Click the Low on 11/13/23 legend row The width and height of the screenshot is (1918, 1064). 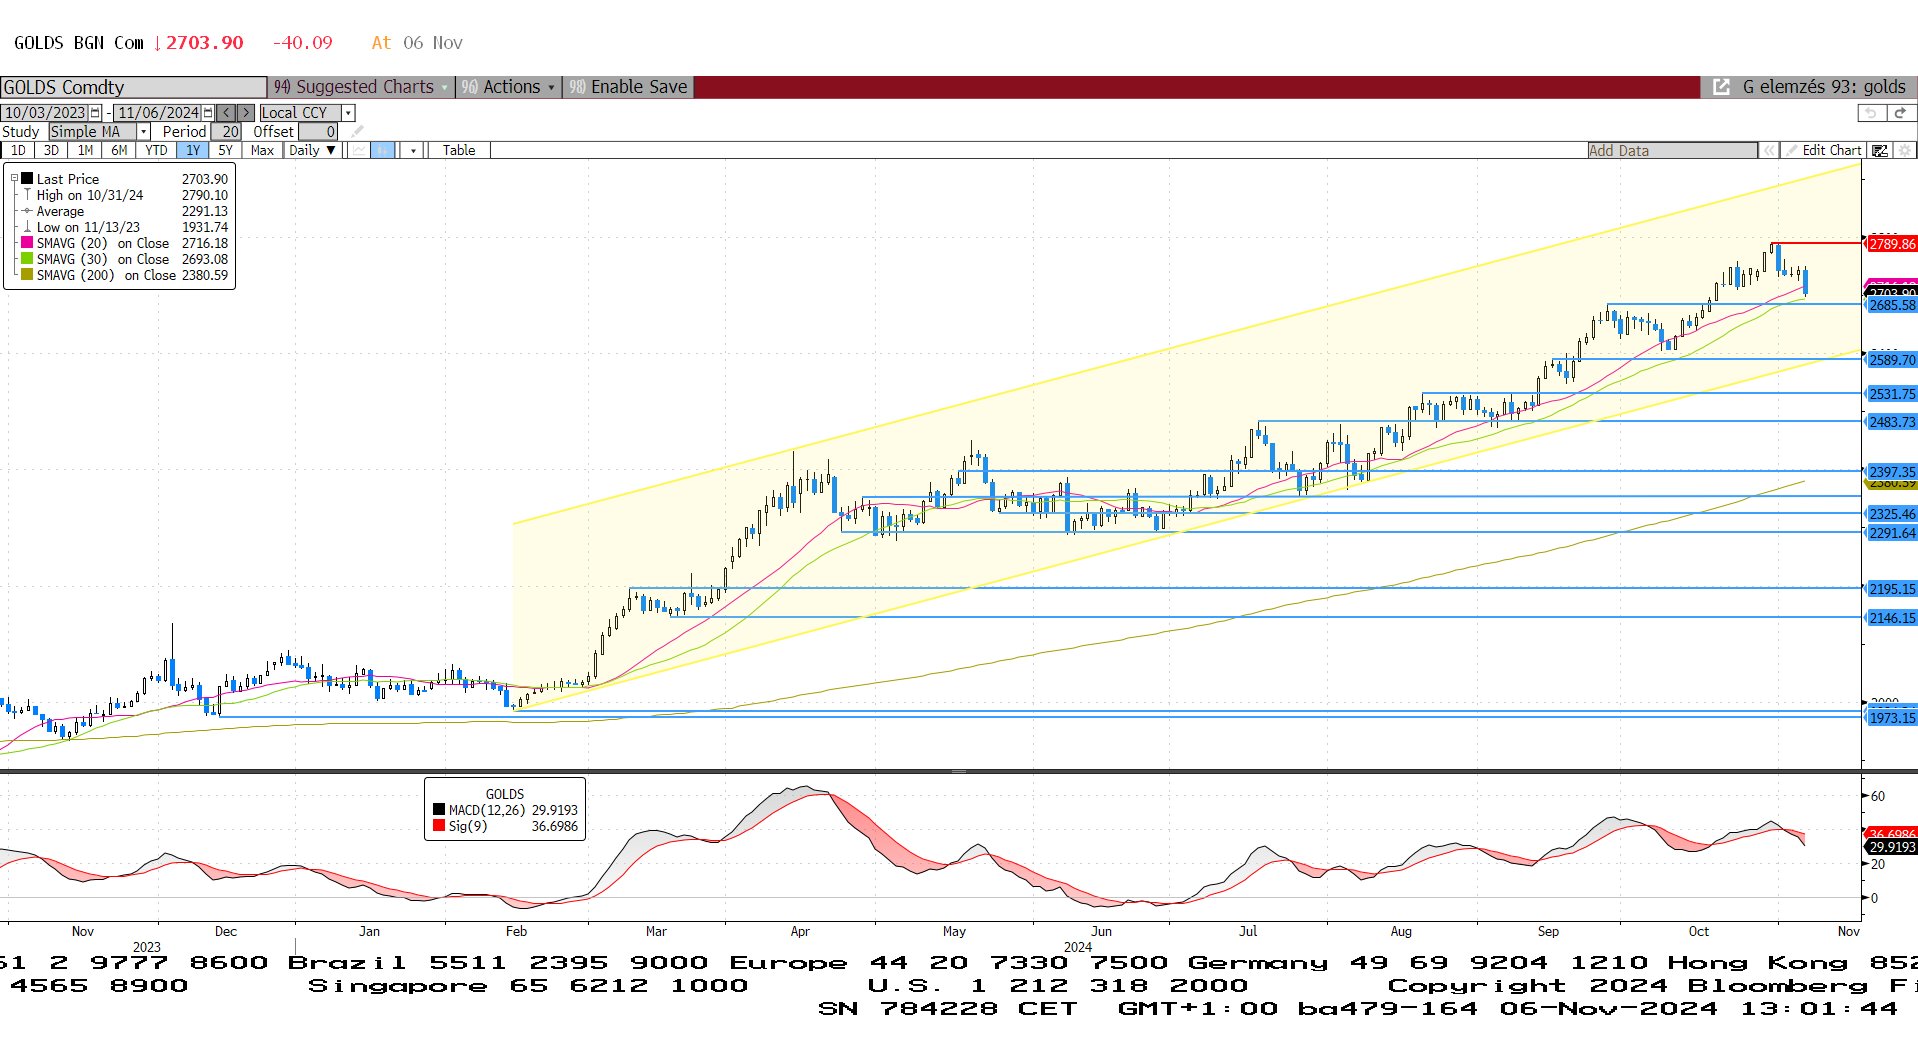click(x=125, y=227)
